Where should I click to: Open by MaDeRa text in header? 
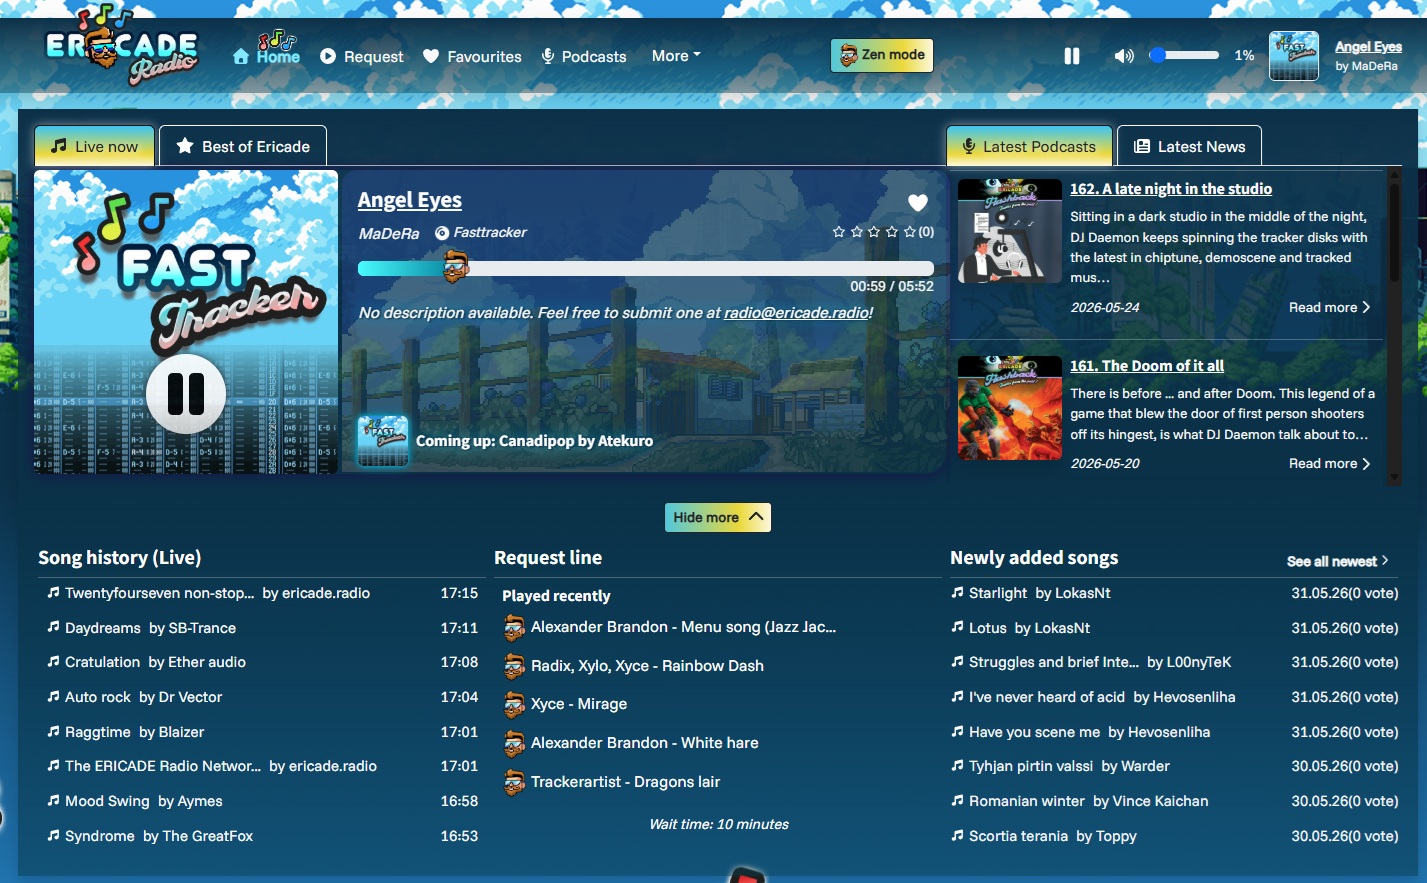(1366, 66)
